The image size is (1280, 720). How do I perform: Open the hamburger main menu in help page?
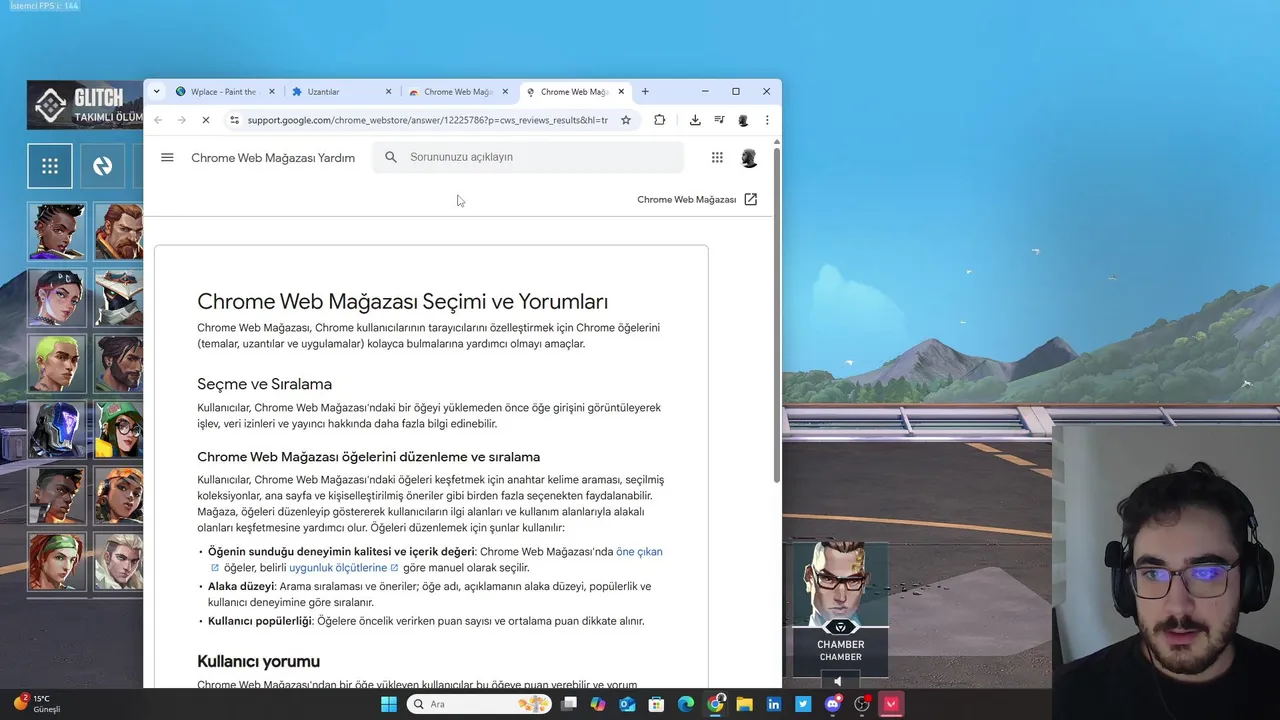pyautogui.click(x=167, y=157)
